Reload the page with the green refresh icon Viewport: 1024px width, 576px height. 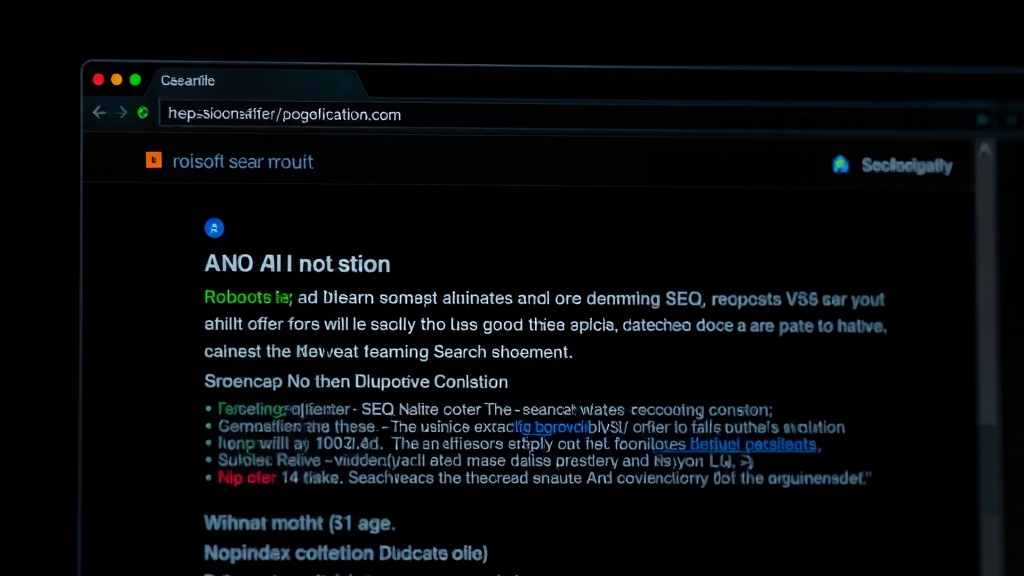point(143,112)
